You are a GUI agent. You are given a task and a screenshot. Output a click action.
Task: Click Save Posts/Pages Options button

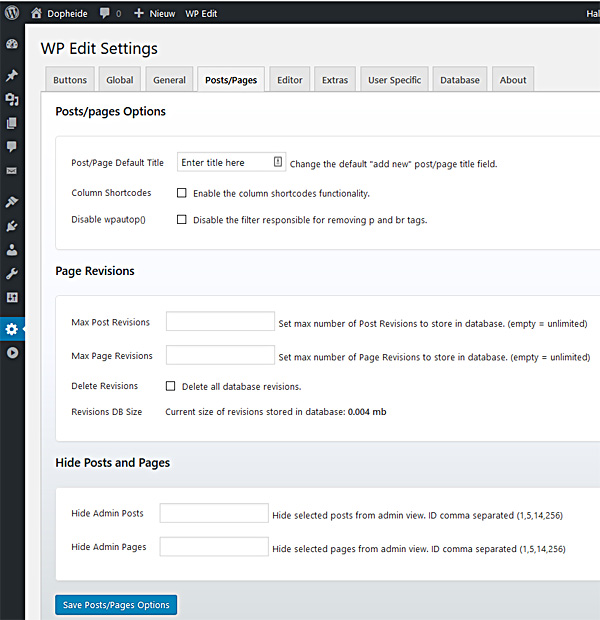[x=116, y=605]
